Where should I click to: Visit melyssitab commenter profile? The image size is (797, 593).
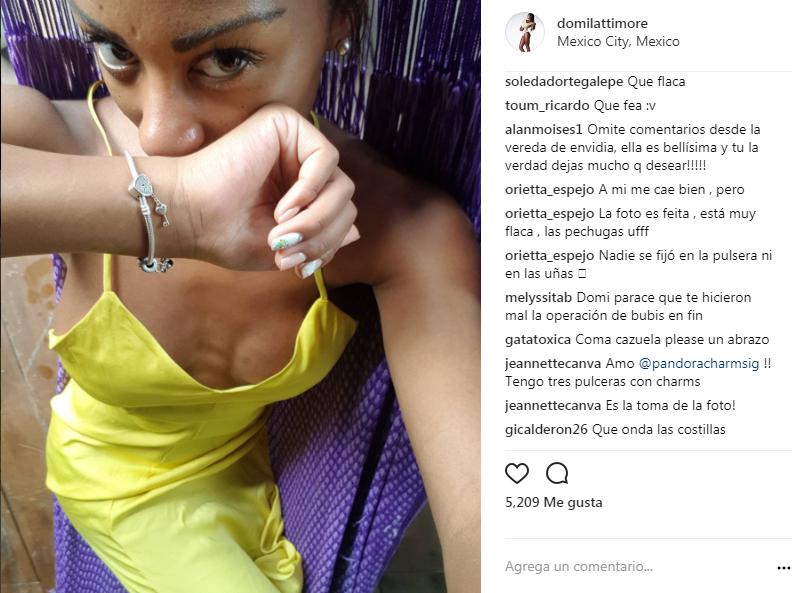tap(538, 298)
